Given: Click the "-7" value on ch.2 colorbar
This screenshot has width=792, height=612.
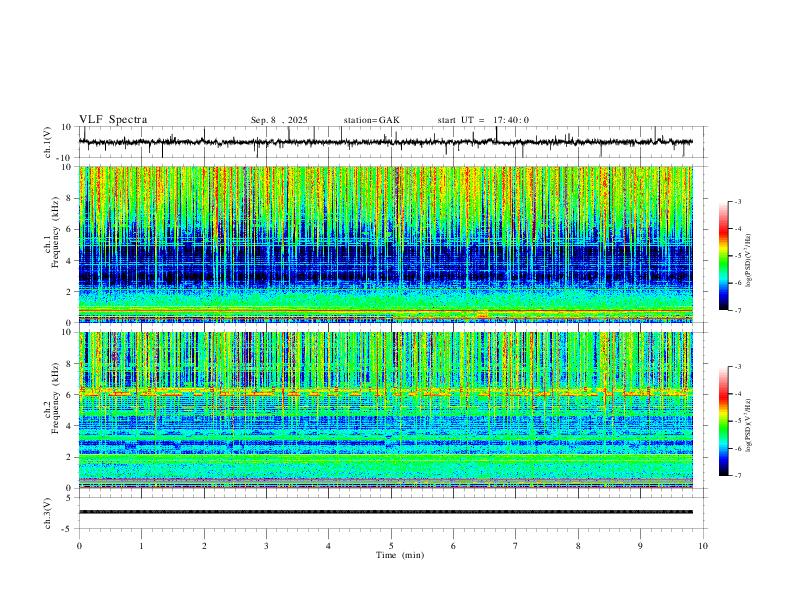Looking at the screenshot, I should click(737, 476).
